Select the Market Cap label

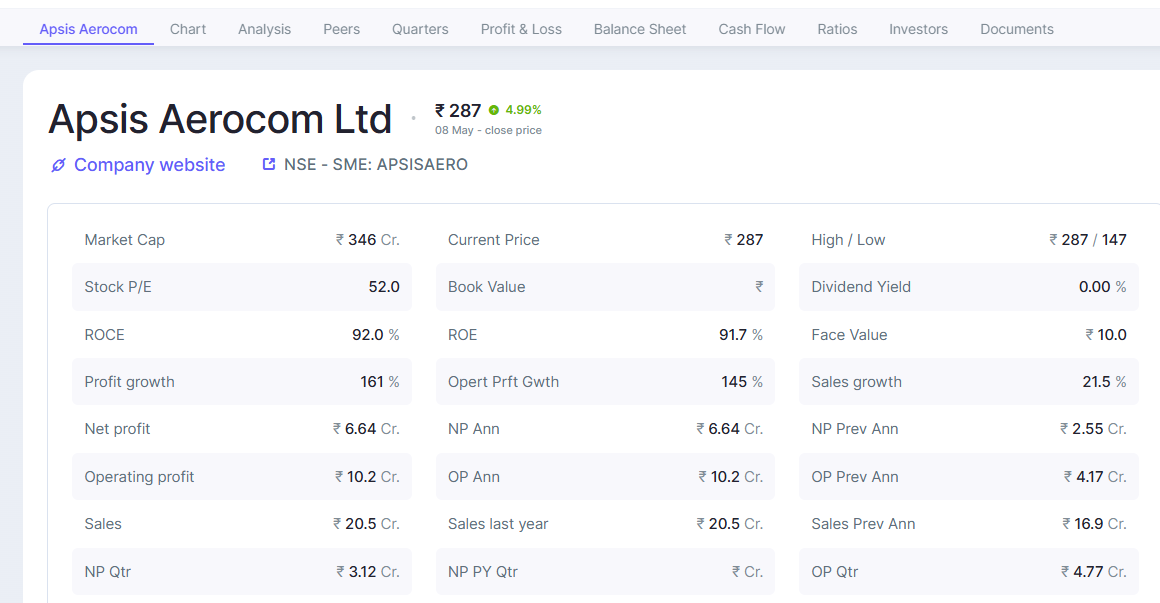[x=124, y=240]
